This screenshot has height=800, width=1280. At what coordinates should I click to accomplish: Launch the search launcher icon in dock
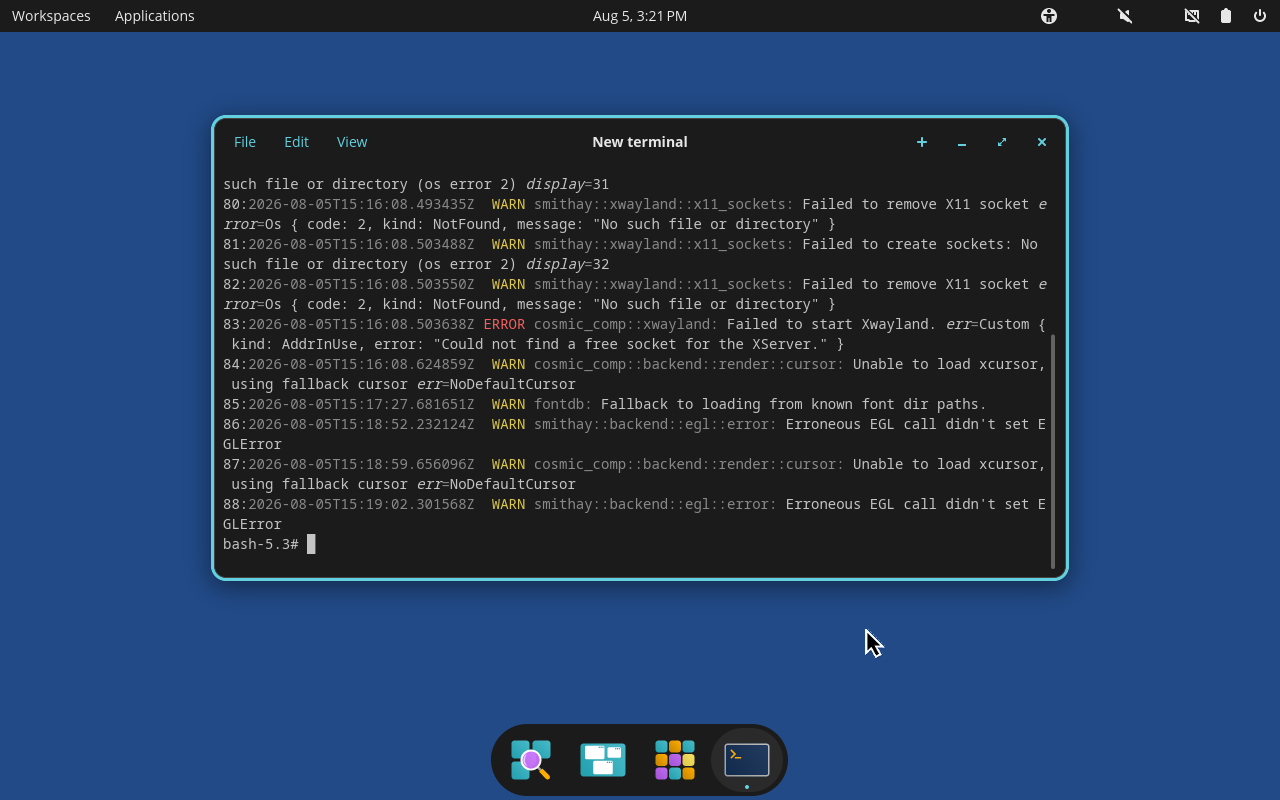(x=531, y=760)
